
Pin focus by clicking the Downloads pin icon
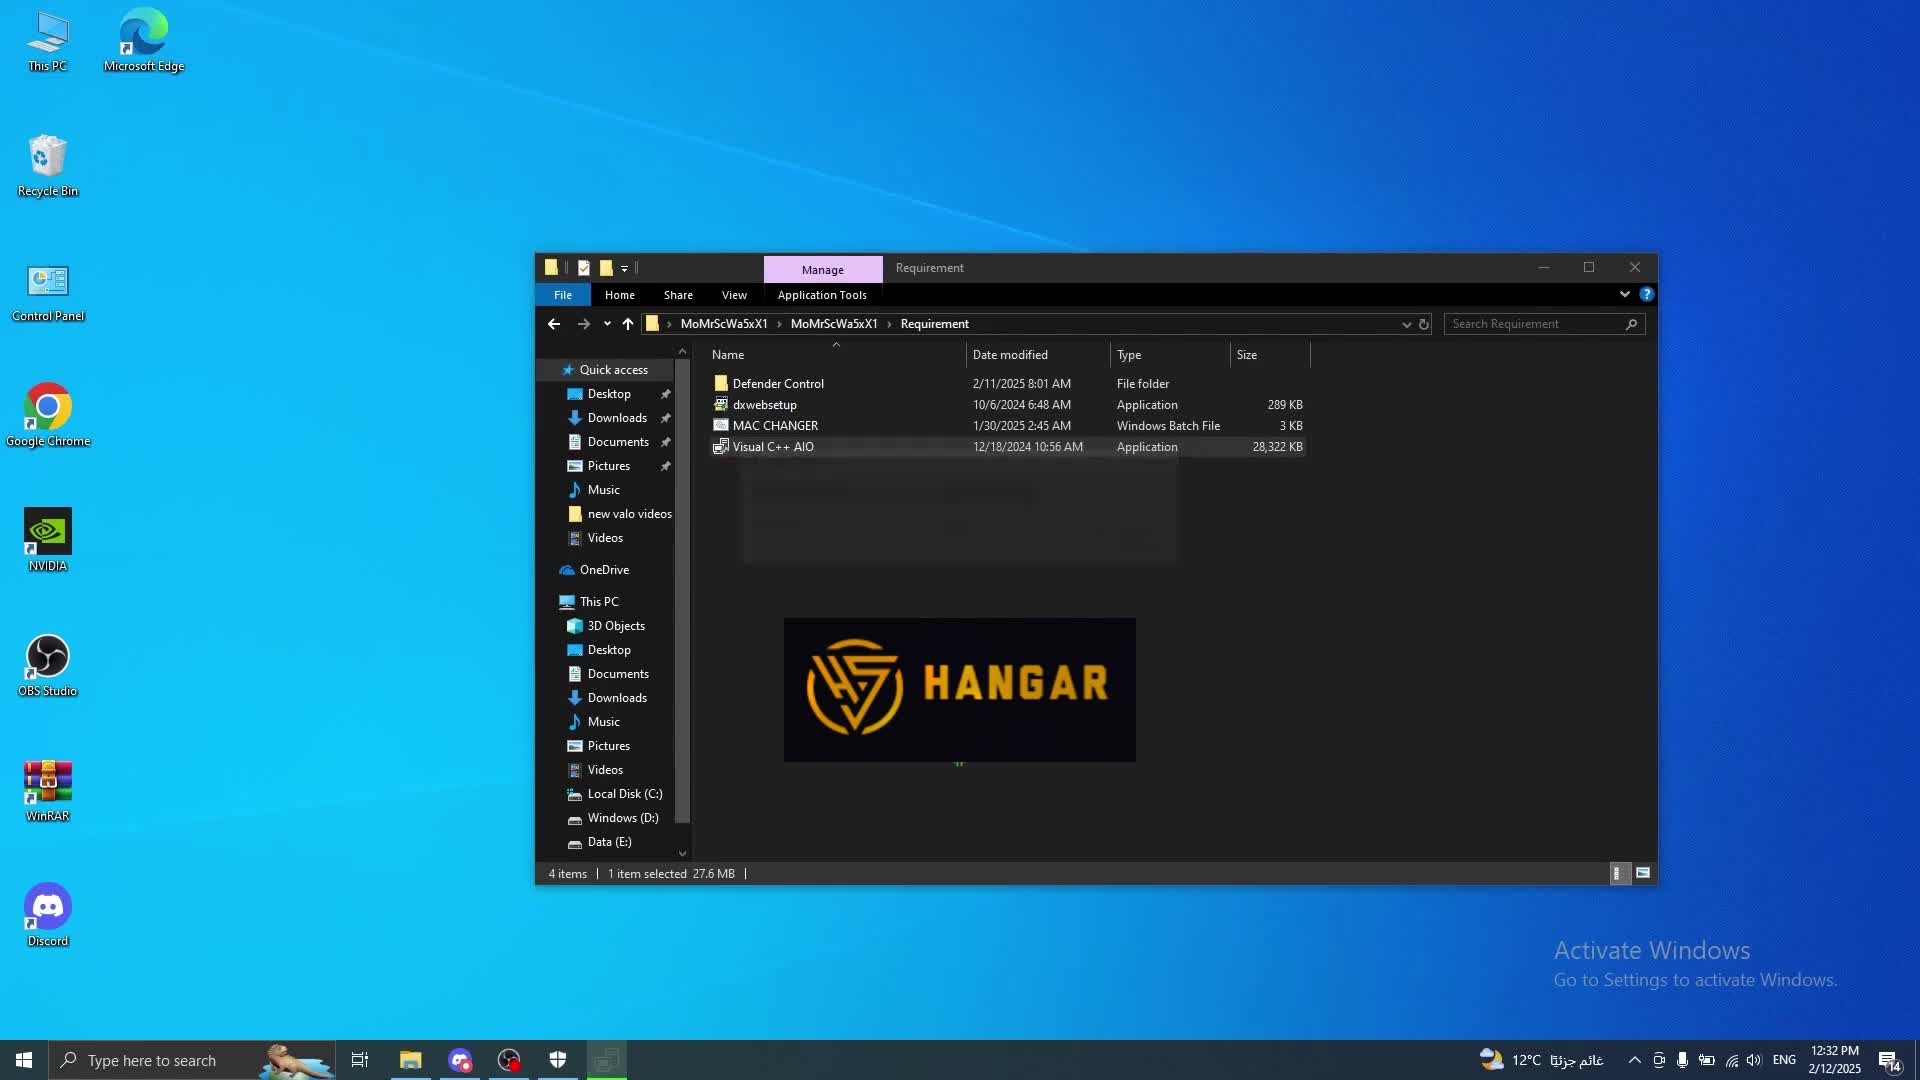click(x=665, y=418)
